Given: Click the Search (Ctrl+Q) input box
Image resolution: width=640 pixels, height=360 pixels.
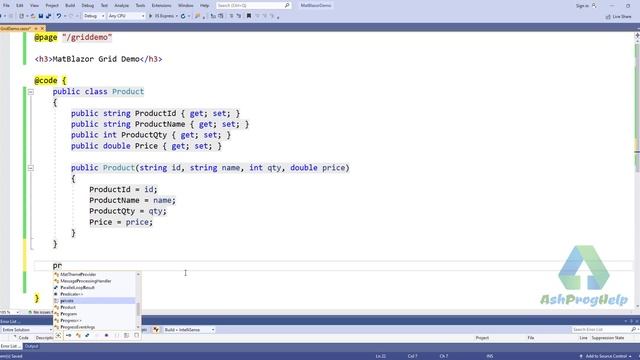Looking at the screenshot, I should coord(253,5).
